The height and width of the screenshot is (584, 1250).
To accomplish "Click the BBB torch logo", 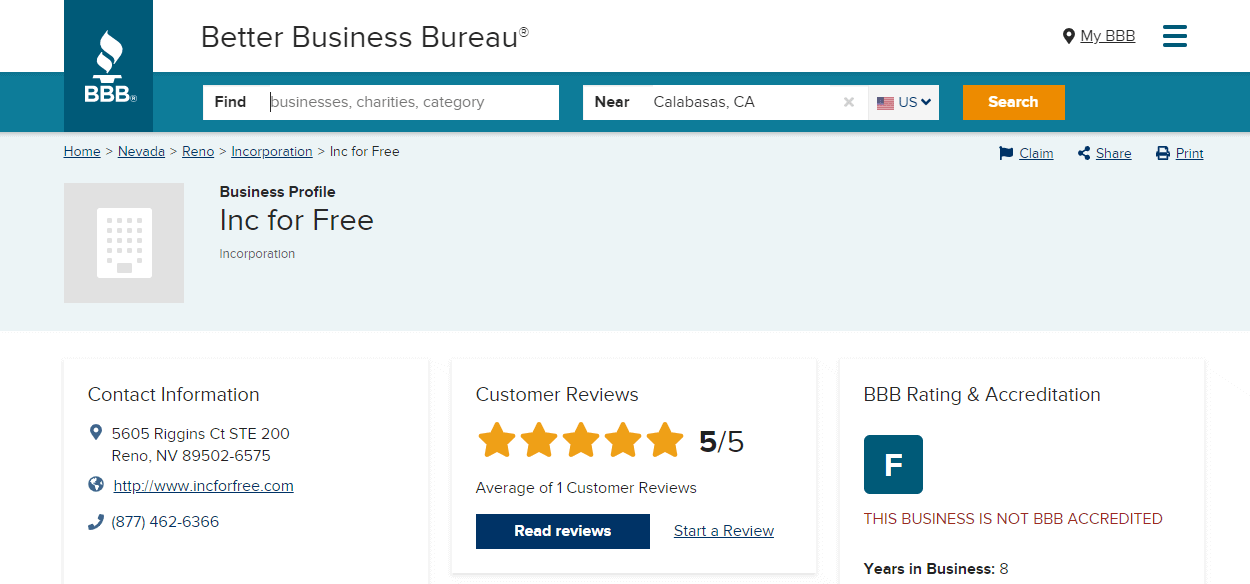I will click(109, 66).
